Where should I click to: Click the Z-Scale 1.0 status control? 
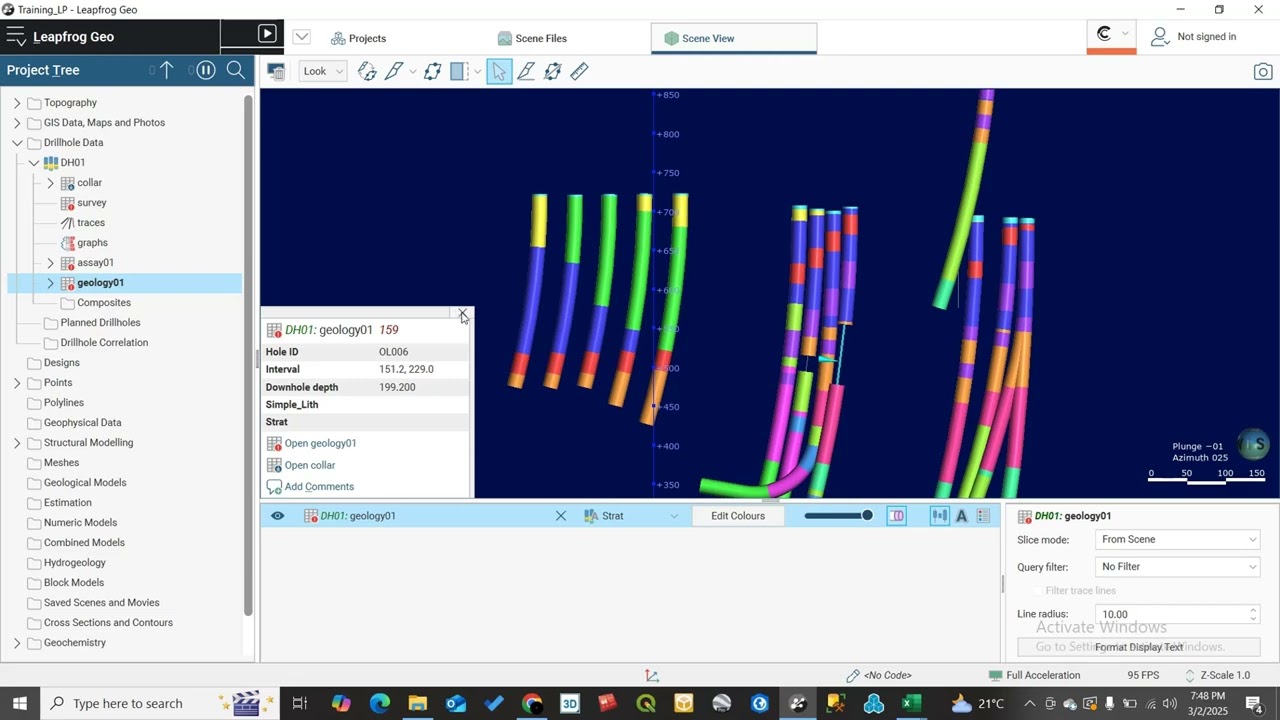coord(1217,676)
